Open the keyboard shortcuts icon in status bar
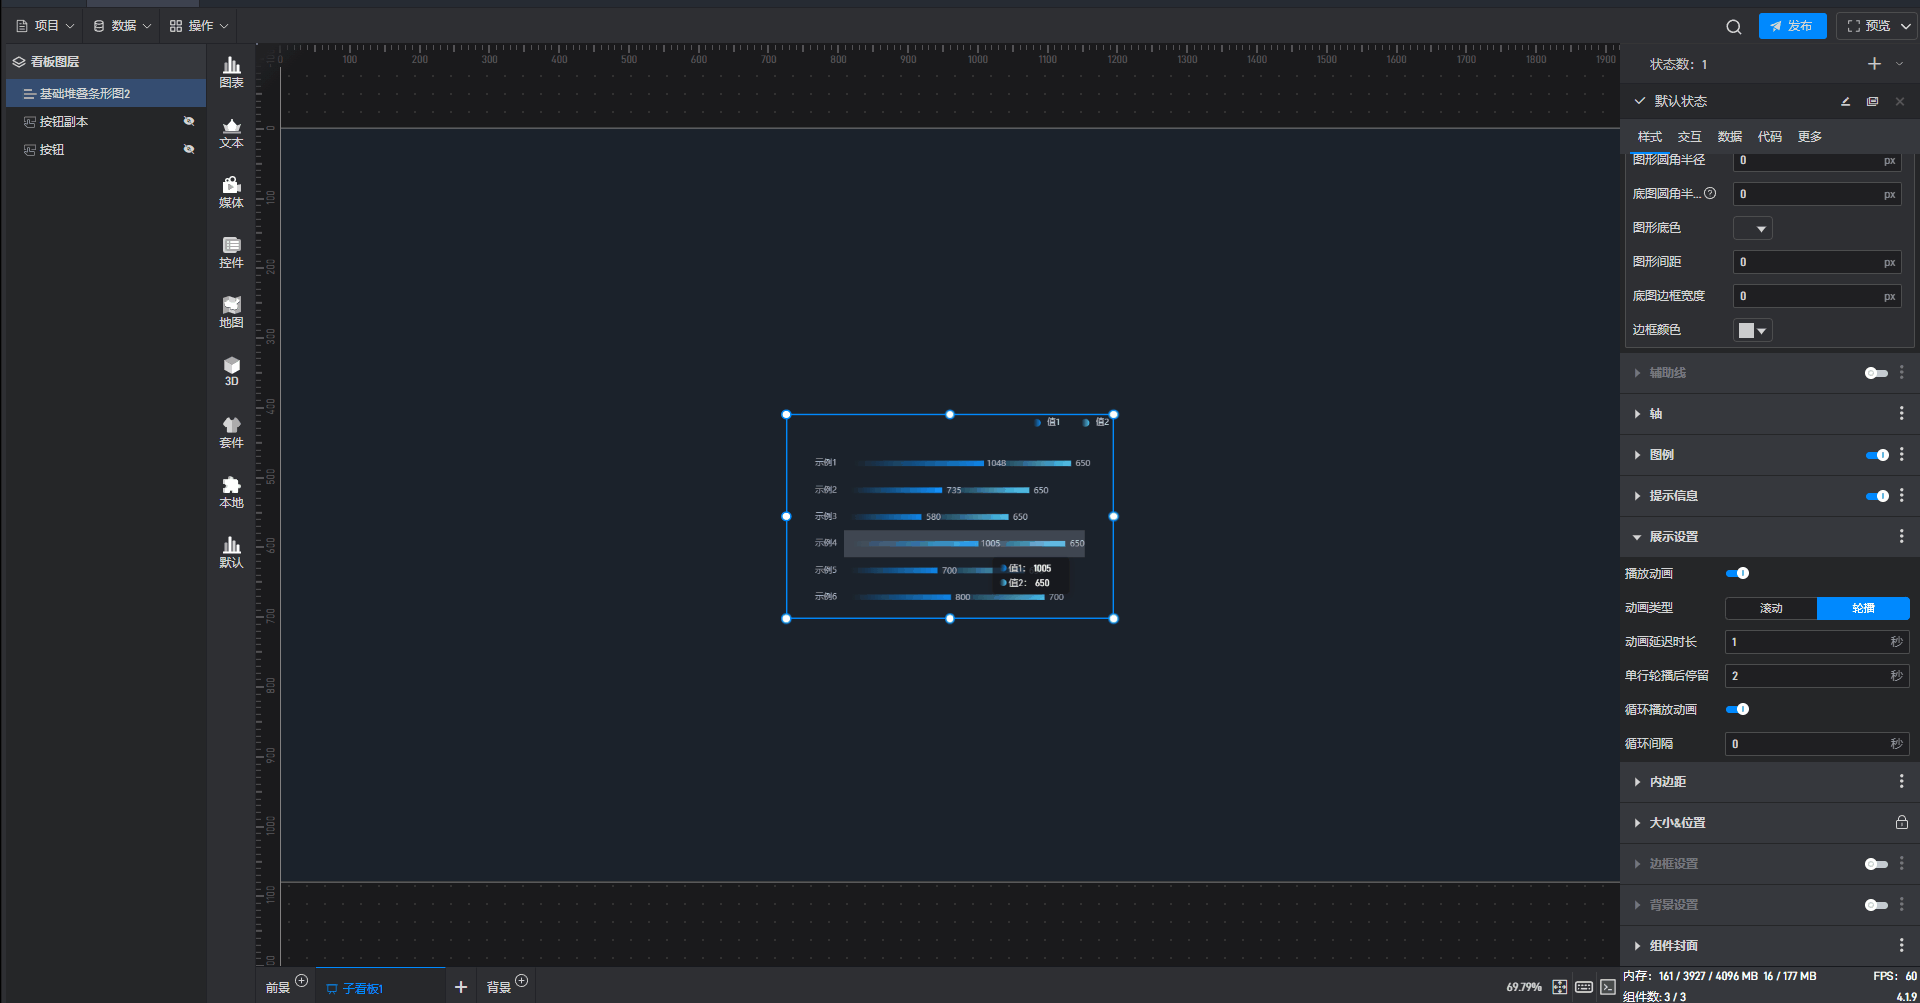1920x1003 pixels. click(x=1584, y=987)
